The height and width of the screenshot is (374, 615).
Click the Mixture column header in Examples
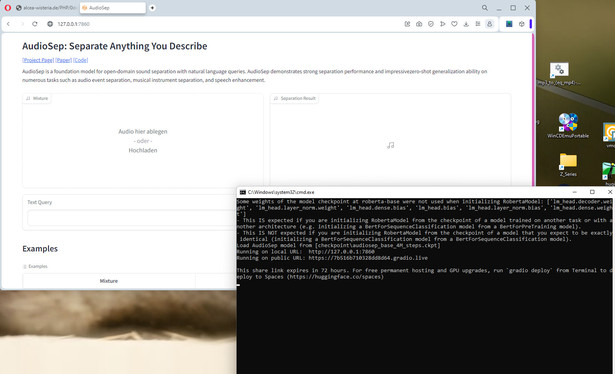(109, 281)
